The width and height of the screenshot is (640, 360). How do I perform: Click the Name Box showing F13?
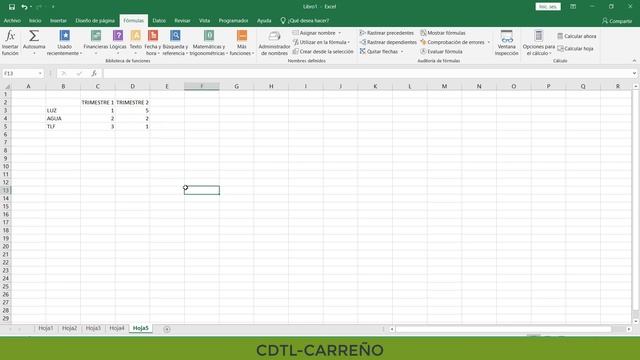(x=20, y=73)
